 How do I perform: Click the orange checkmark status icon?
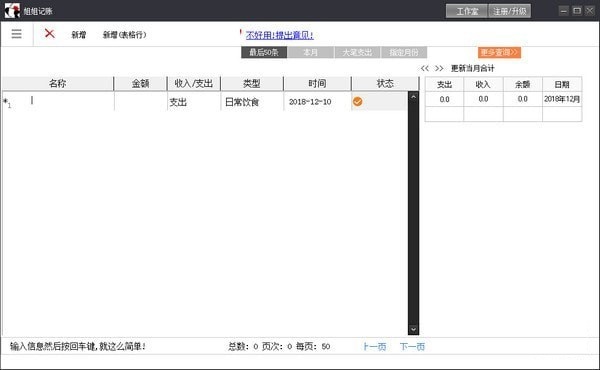tap(357, 101)
